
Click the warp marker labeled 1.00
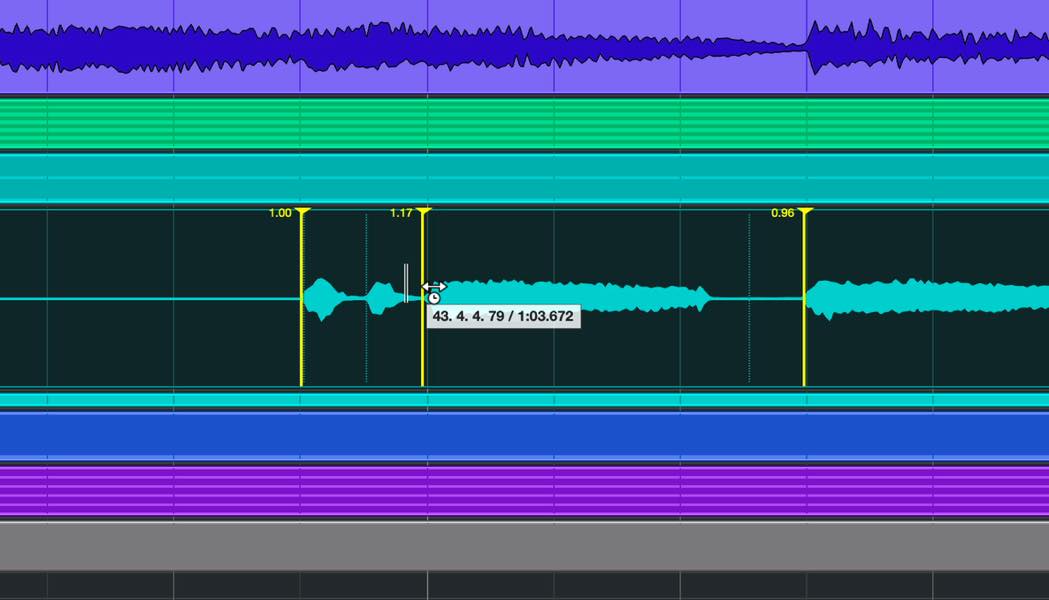[302, 298]
